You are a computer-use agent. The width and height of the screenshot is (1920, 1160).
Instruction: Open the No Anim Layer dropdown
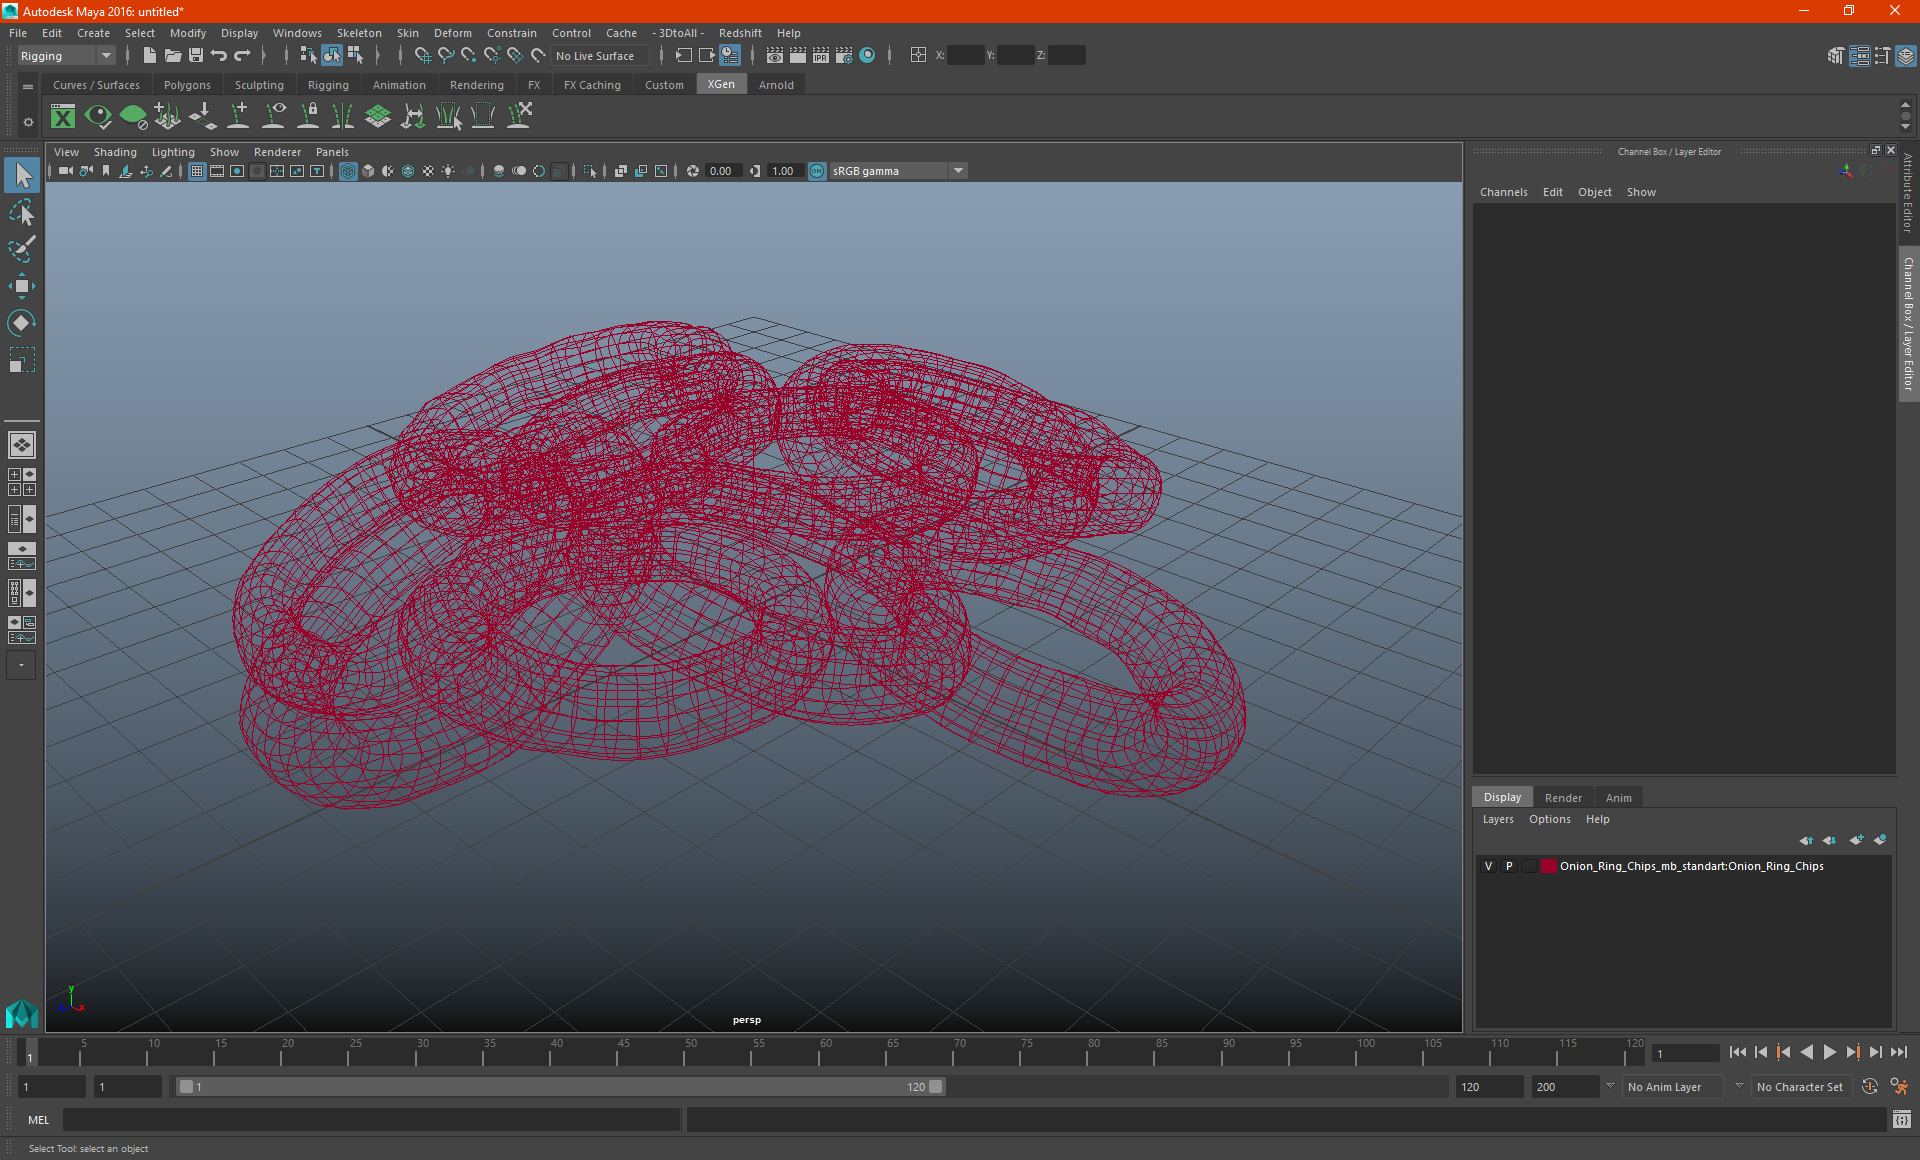pos(1673,1087)
